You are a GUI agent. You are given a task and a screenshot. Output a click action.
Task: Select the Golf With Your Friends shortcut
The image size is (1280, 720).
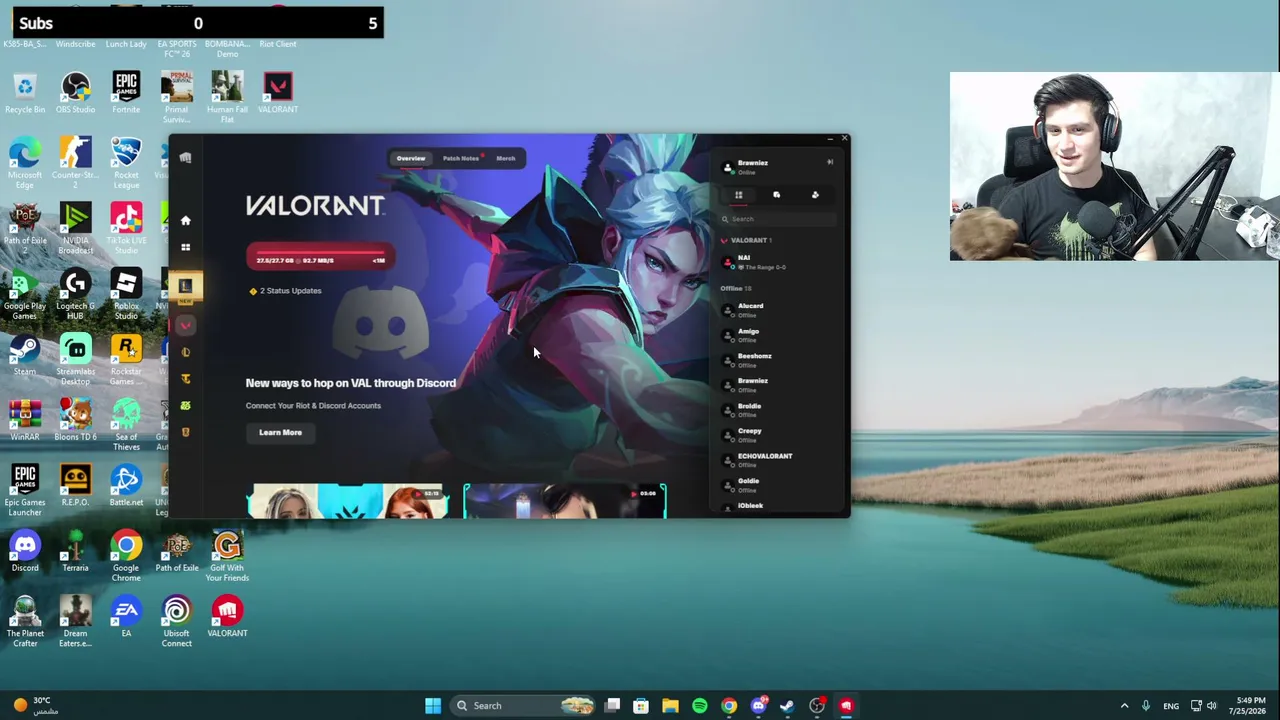[x=227, y=556]
